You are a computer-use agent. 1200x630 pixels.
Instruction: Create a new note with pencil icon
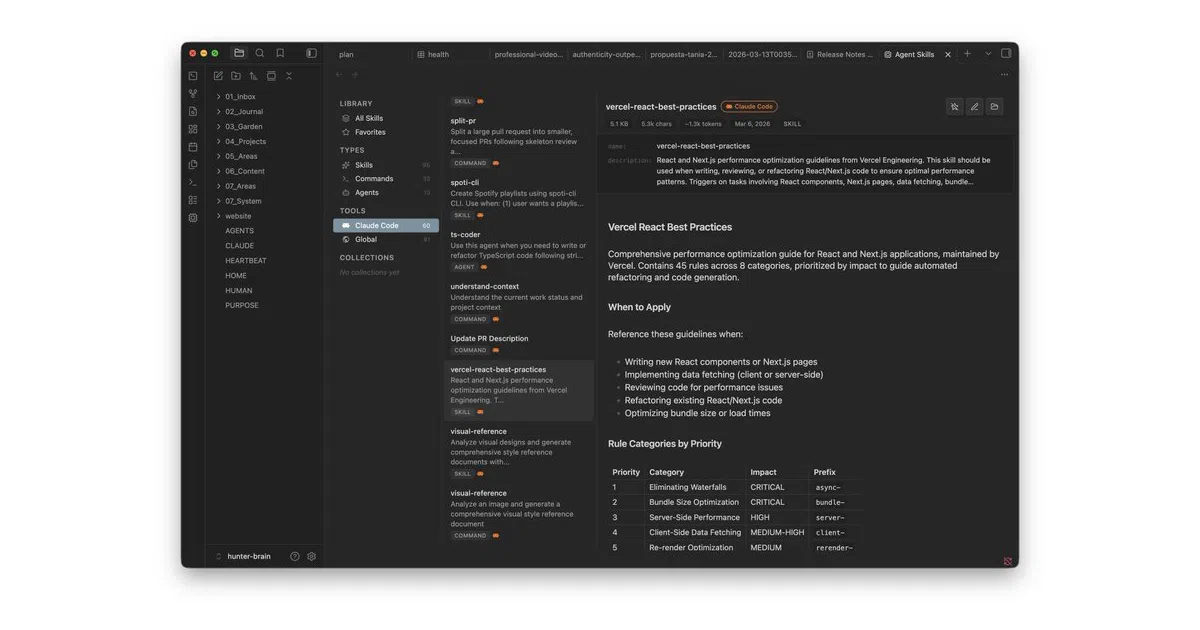(218, 76)
